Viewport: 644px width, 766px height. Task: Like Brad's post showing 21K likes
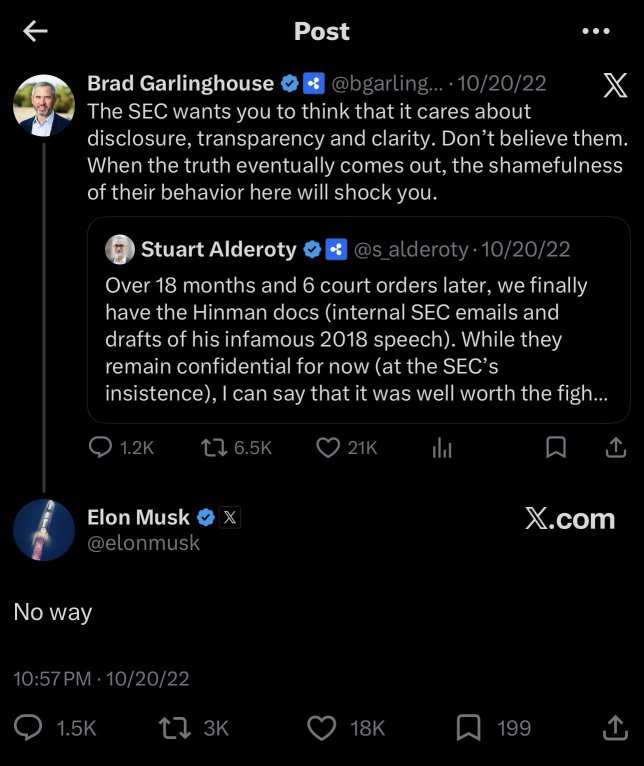coord(347,447)
